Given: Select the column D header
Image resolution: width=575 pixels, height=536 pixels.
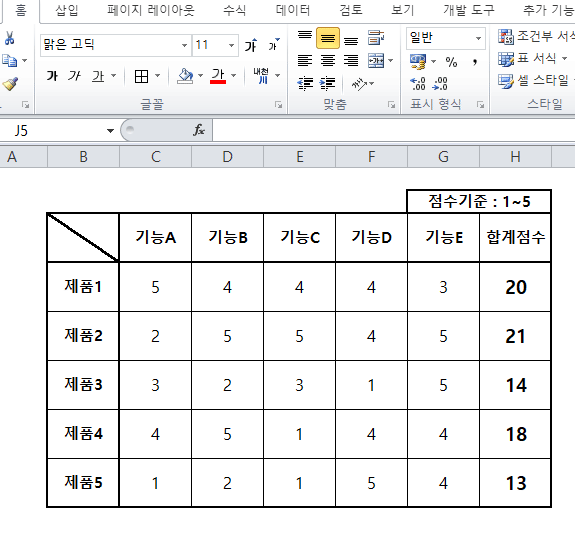Looking at the screenshot, I should [x=227, y=157].
